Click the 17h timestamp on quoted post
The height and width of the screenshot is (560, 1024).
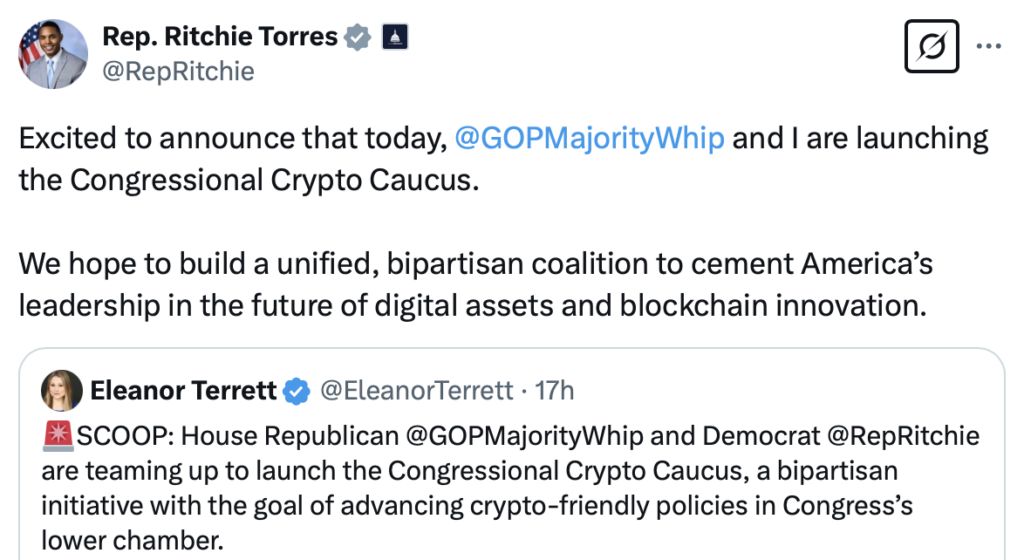(555, 390)
